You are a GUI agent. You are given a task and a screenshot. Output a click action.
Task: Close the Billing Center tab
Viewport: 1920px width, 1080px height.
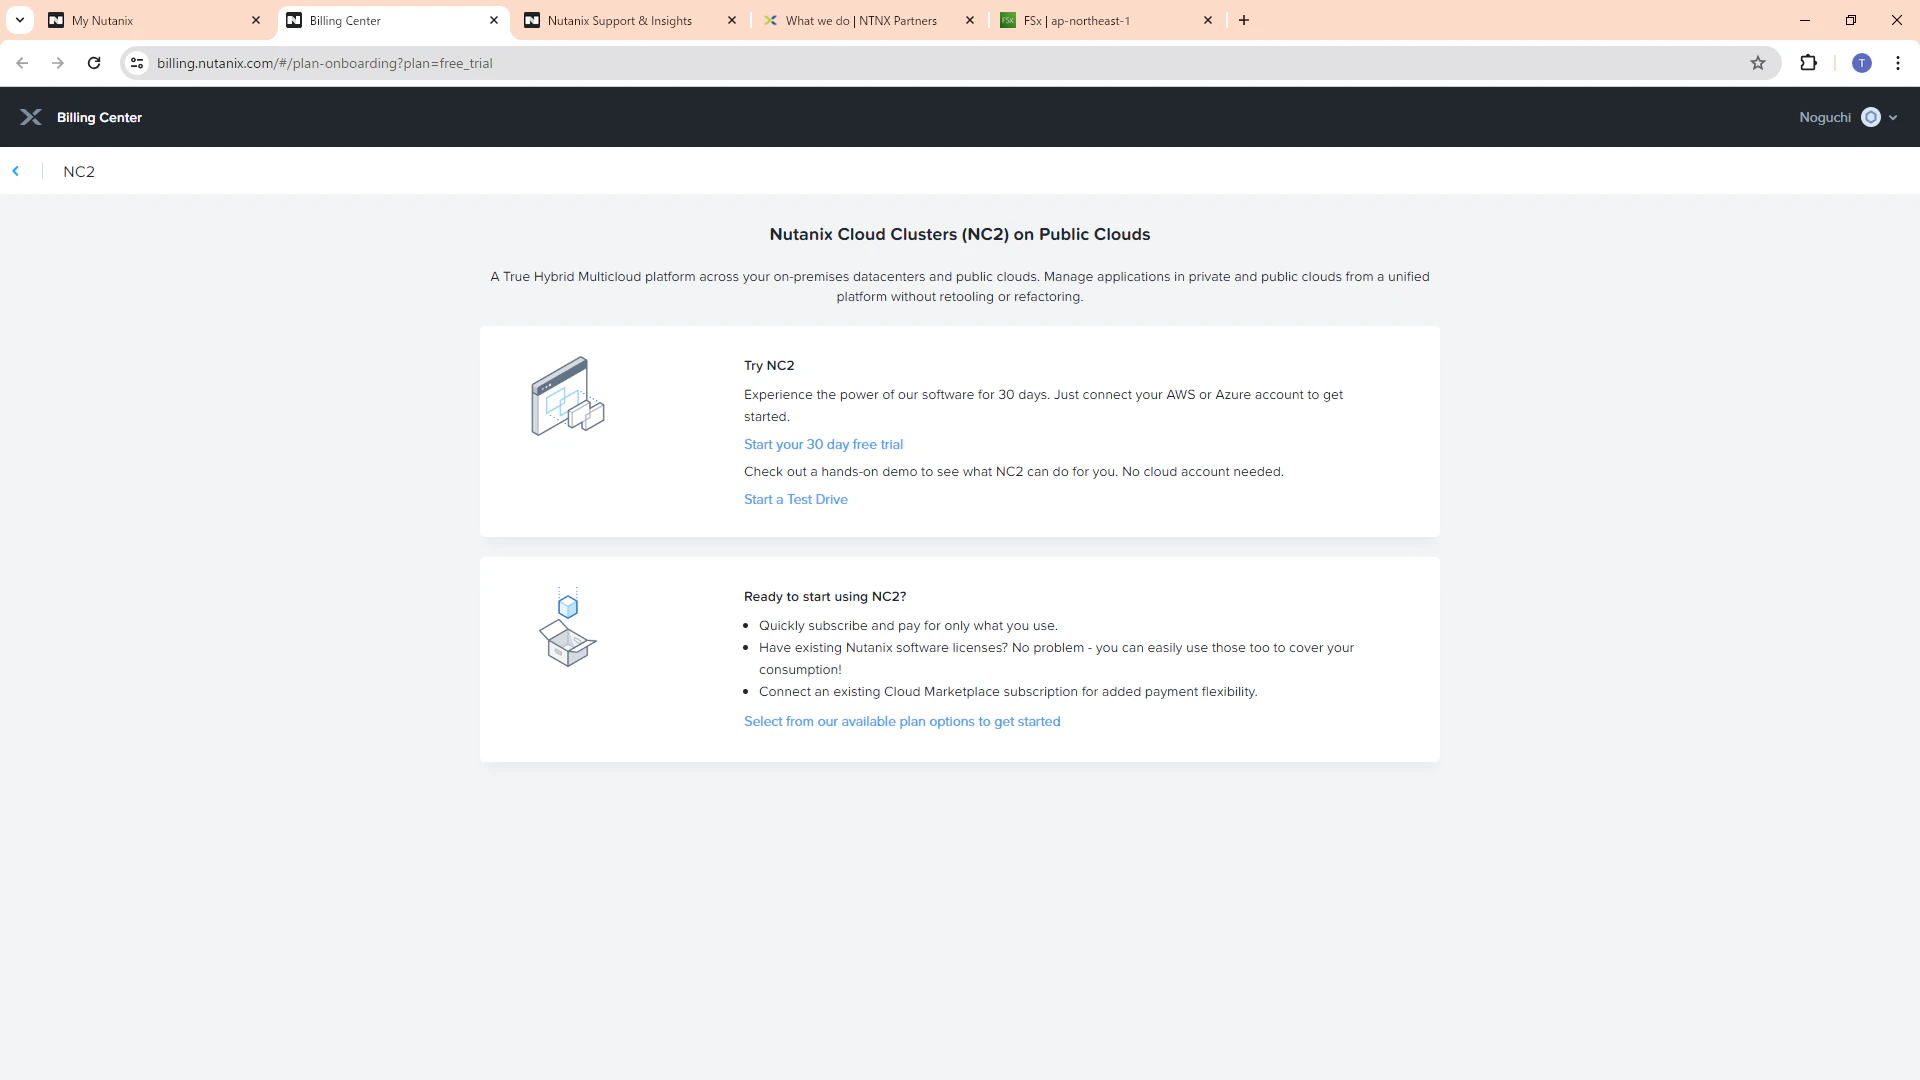(494, 20)
